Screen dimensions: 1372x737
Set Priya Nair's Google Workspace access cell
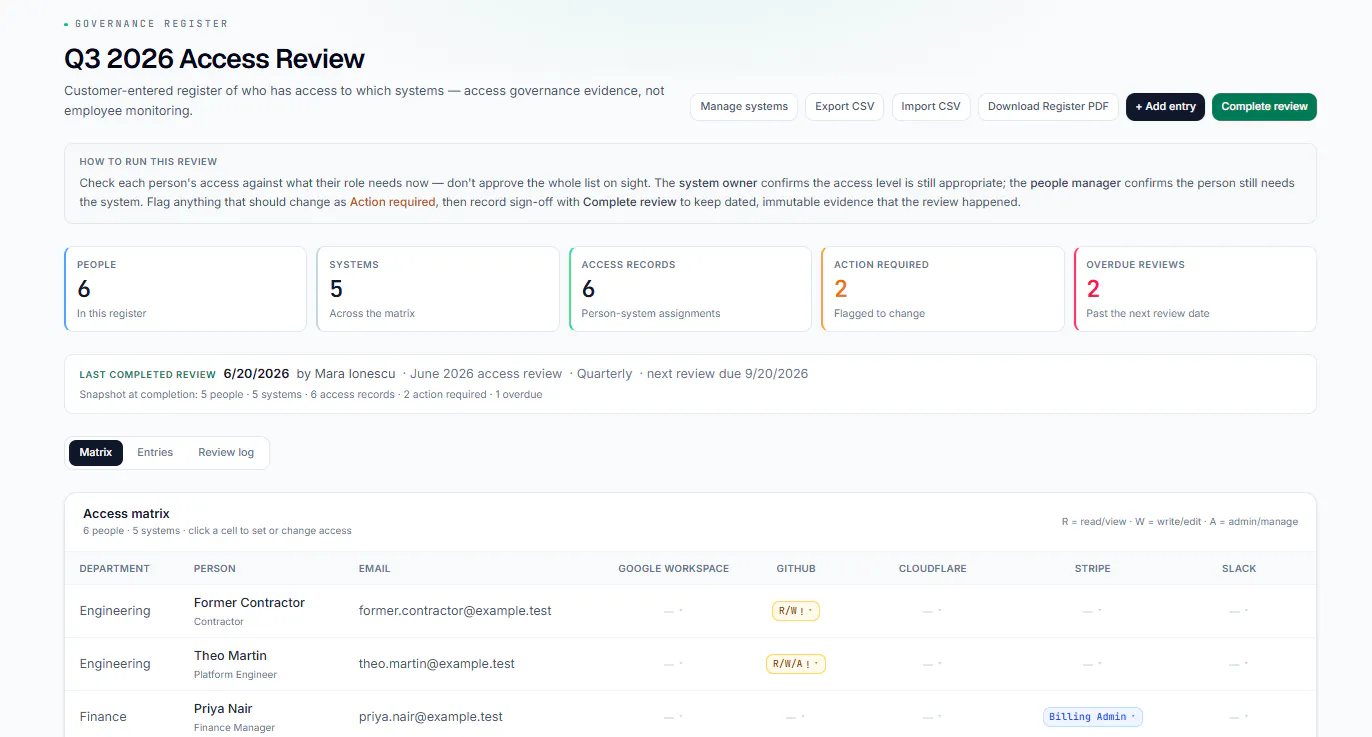point(673,716)
